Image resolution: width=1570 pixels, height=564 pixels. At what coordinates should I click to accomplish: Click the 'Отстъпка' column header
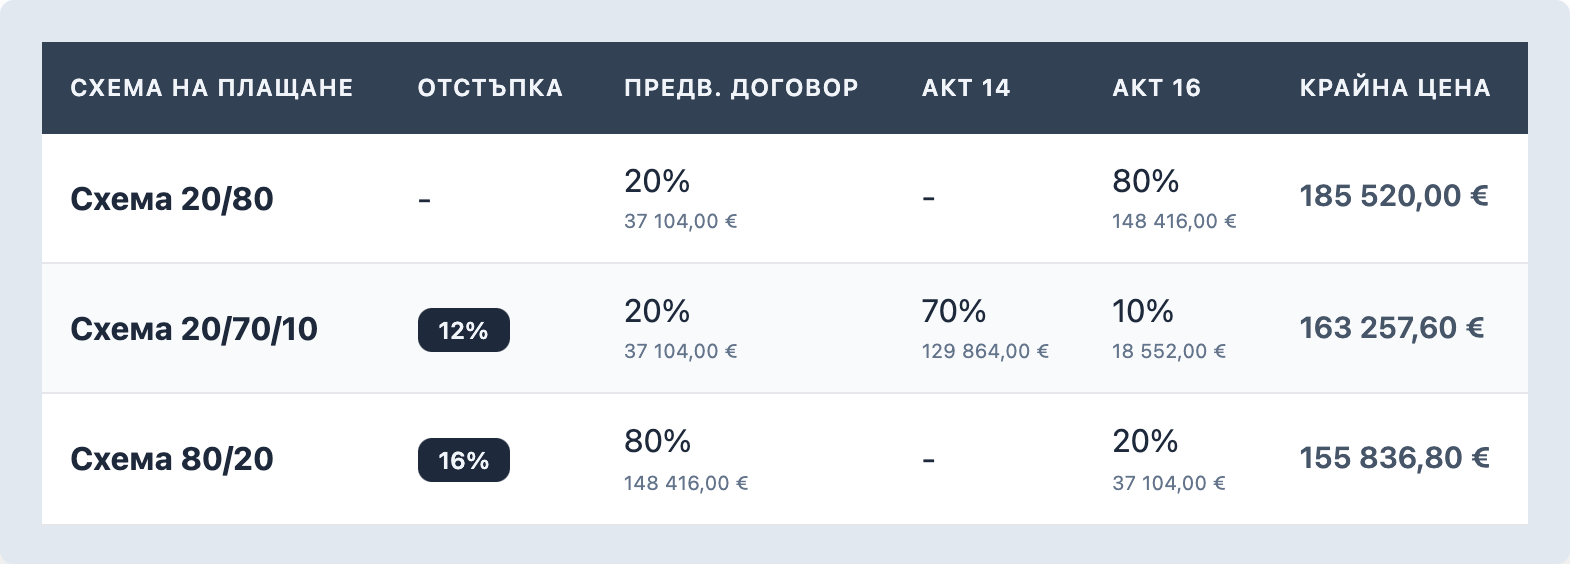tap(490, 88)
